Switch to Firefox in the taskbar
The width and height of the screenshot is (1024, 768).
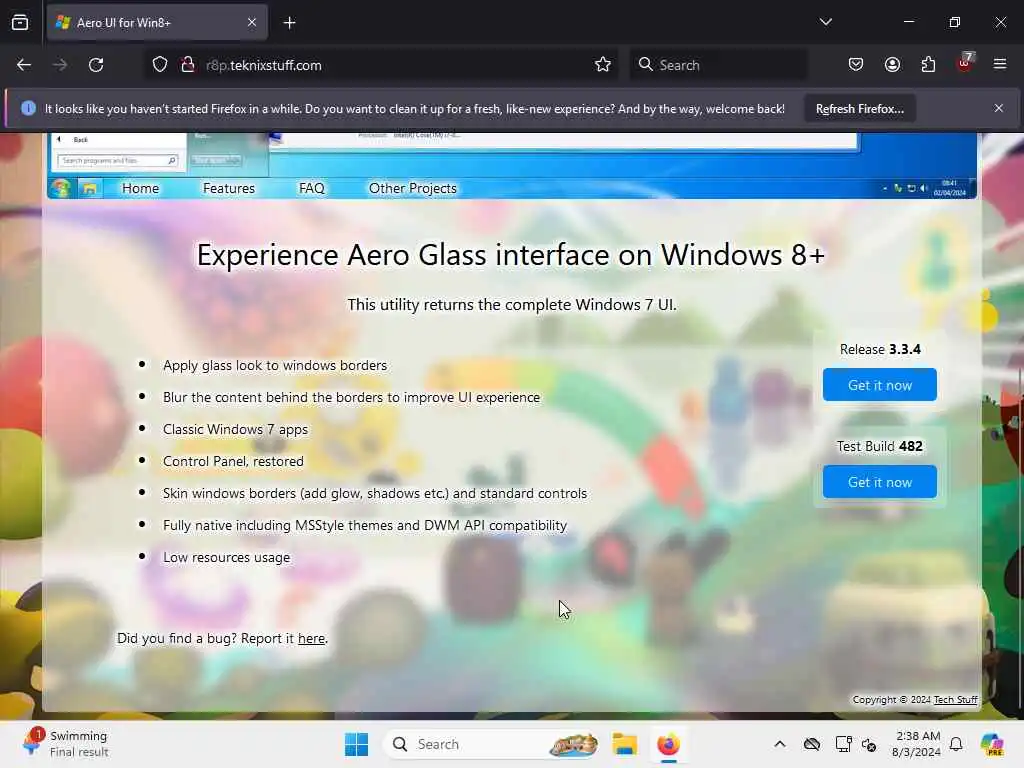[x=668, y=744]
